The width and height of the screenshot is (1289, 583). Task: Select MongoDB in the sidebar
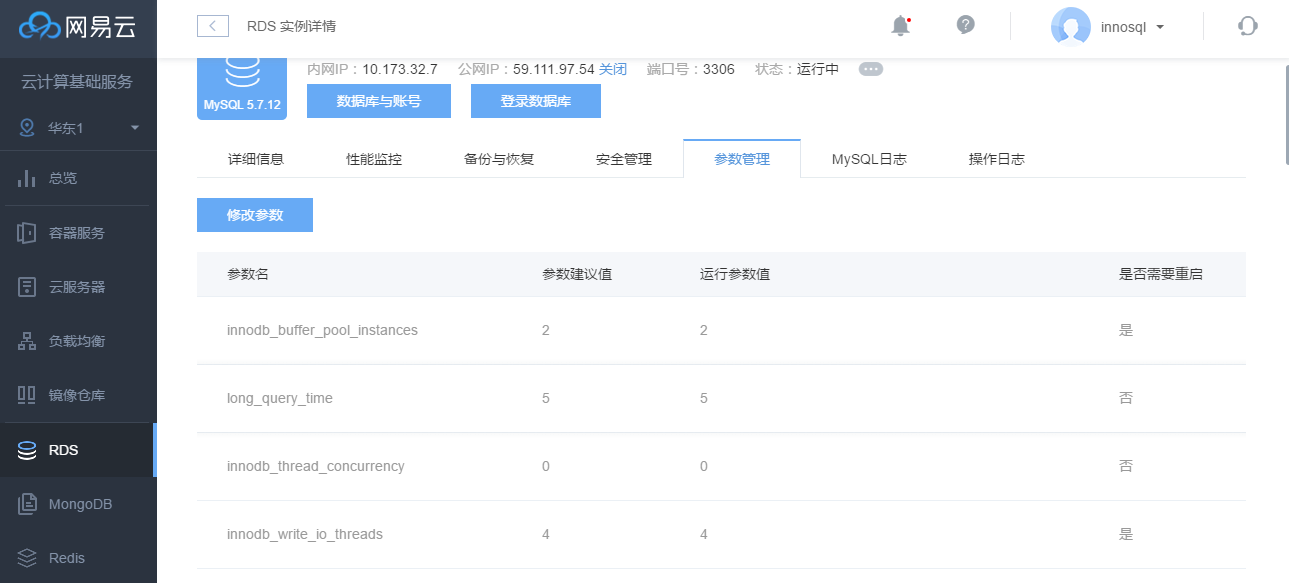click(x=78, y=503)
